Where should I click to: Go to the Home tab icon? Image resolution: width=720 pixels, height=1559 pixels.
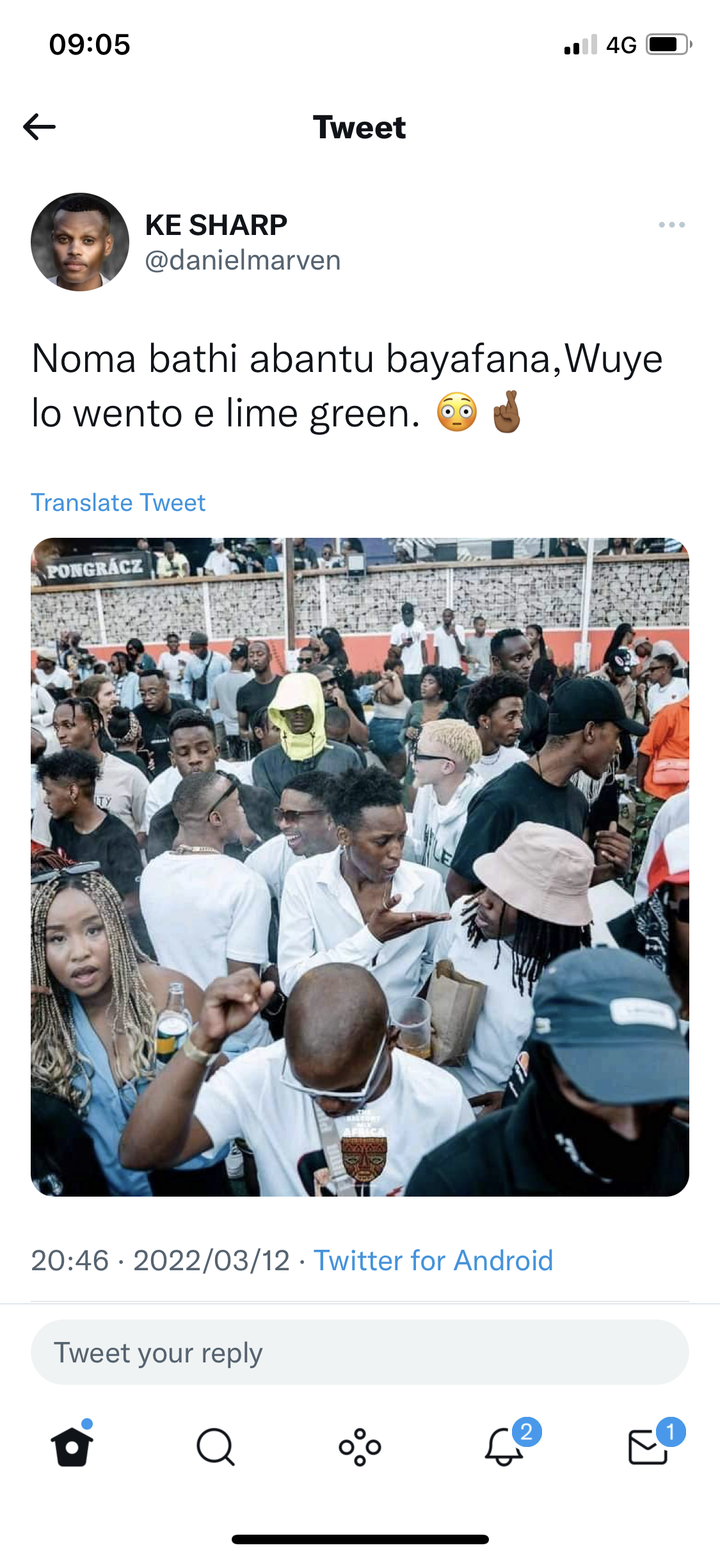[x=72, y=1445]
